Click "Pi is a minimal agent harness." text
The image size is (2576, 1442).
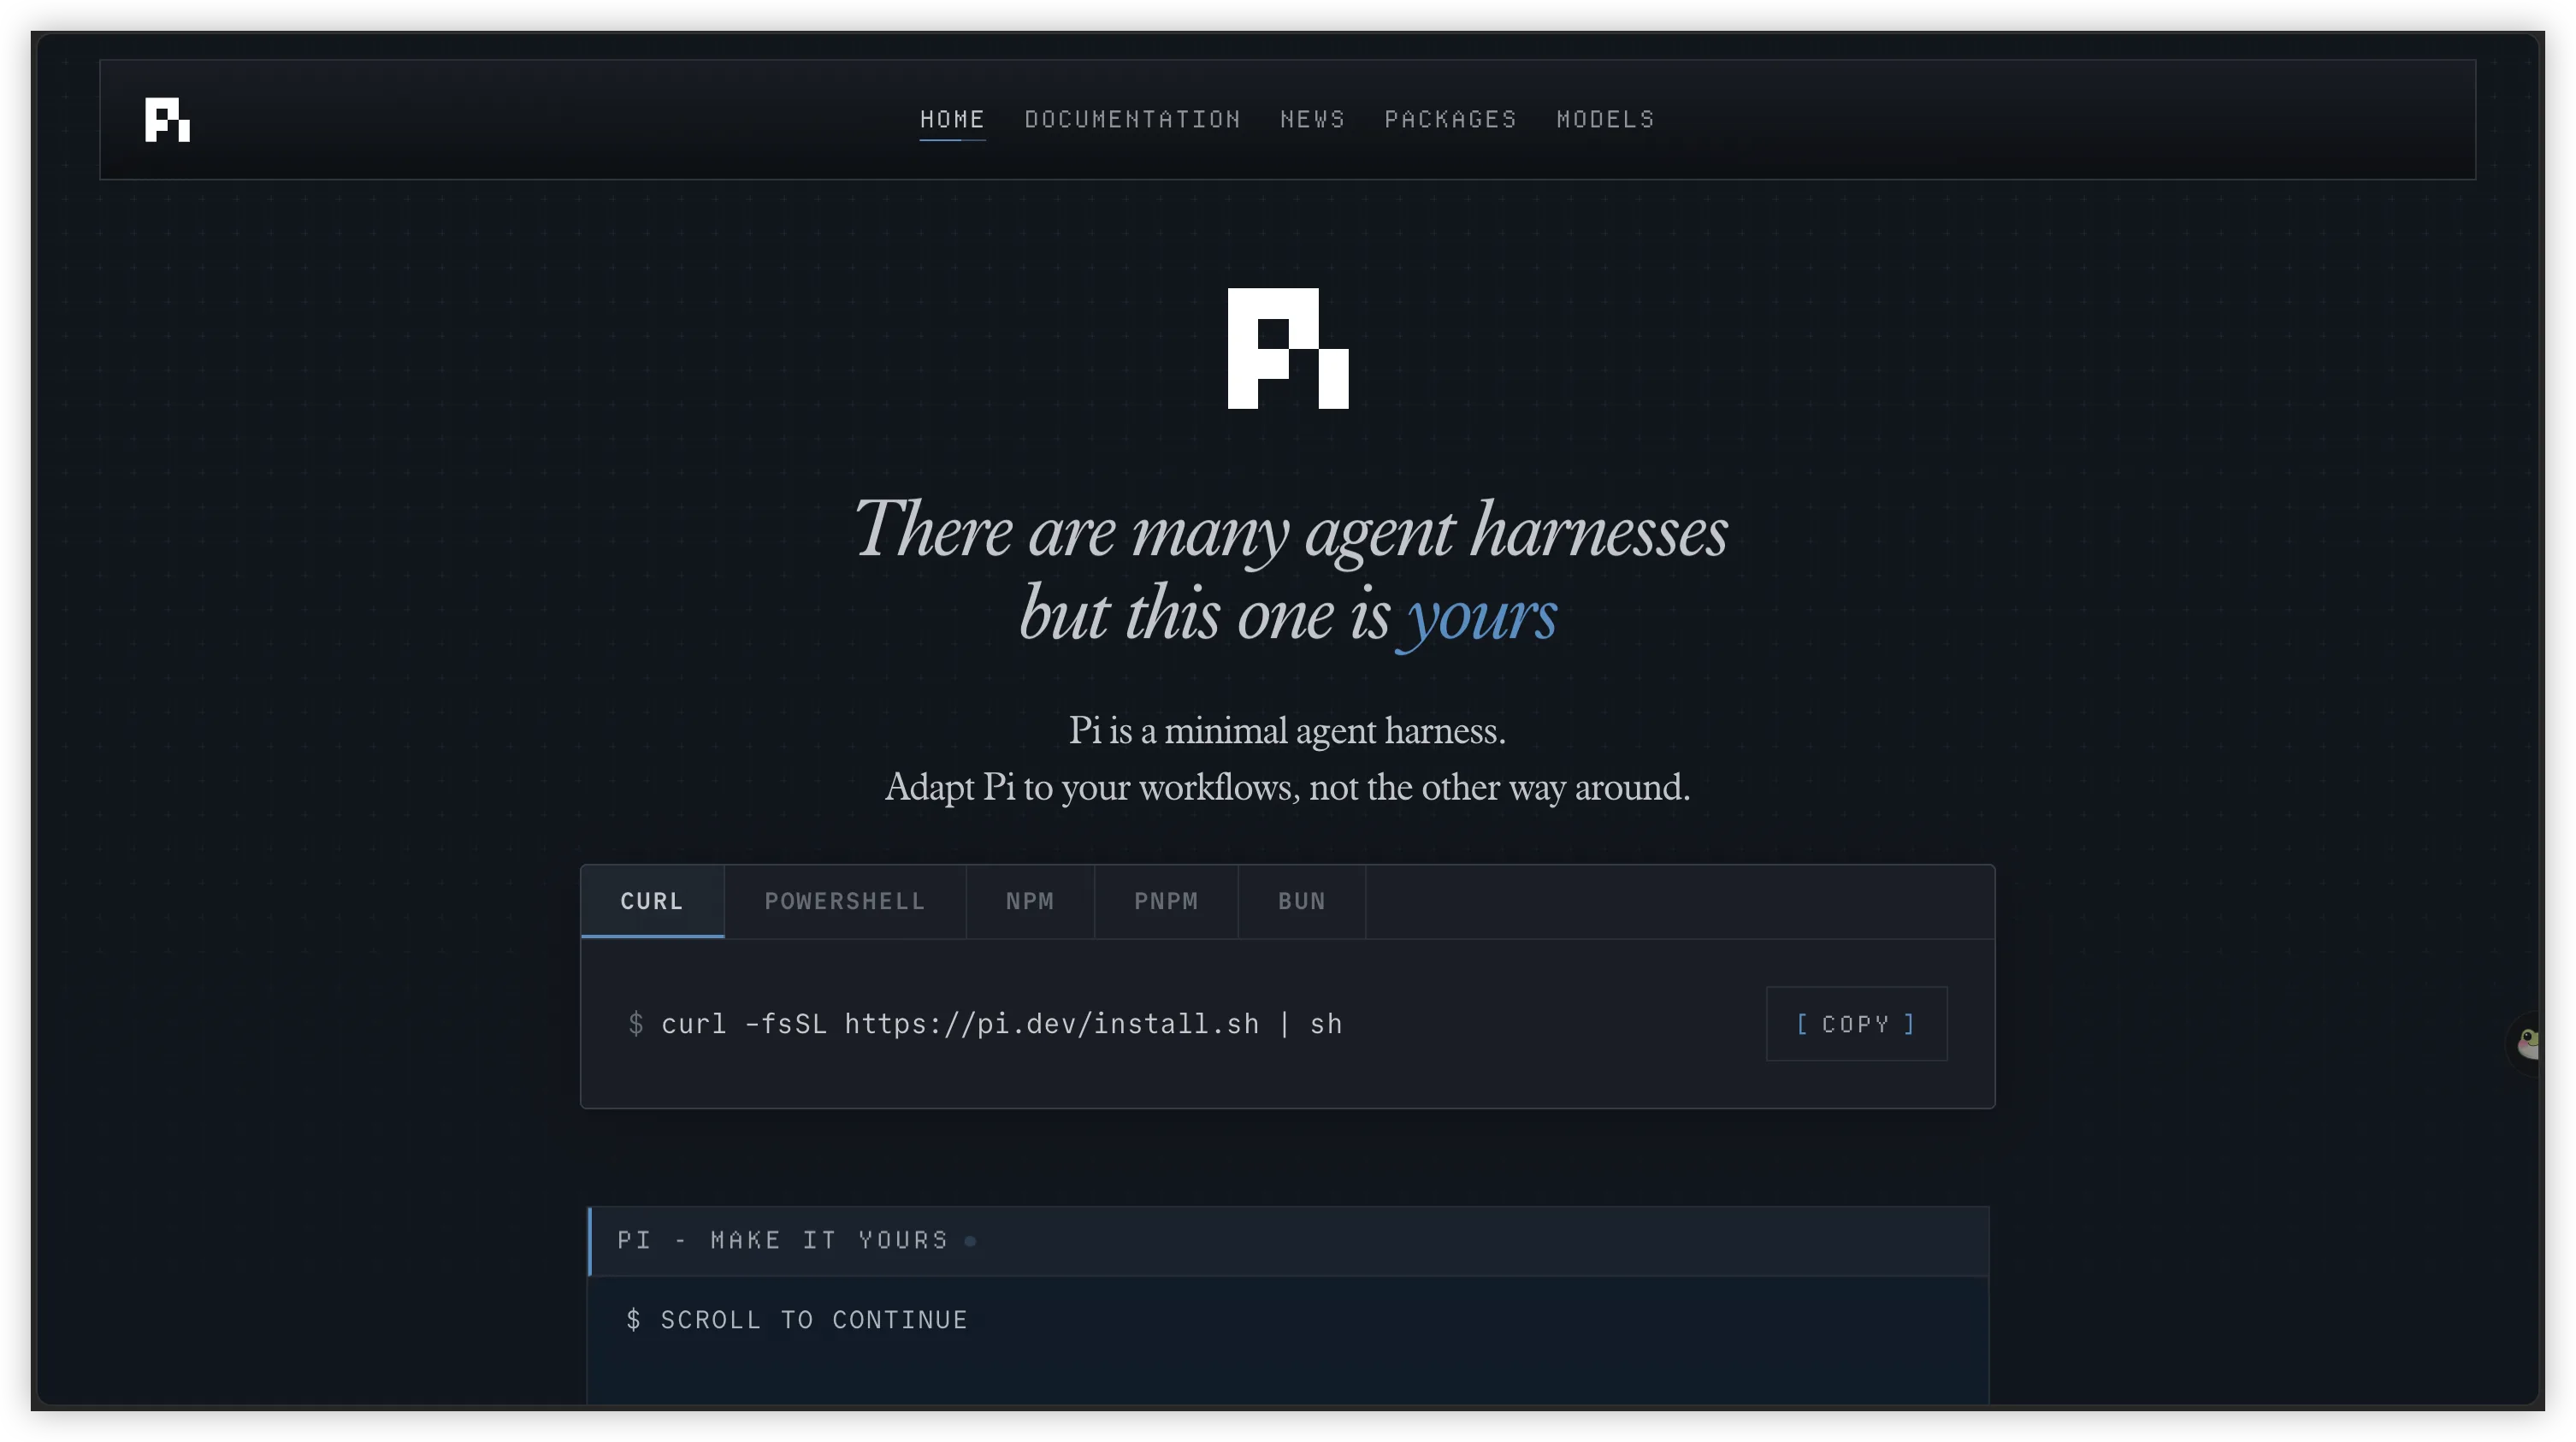coord(1287,731)
